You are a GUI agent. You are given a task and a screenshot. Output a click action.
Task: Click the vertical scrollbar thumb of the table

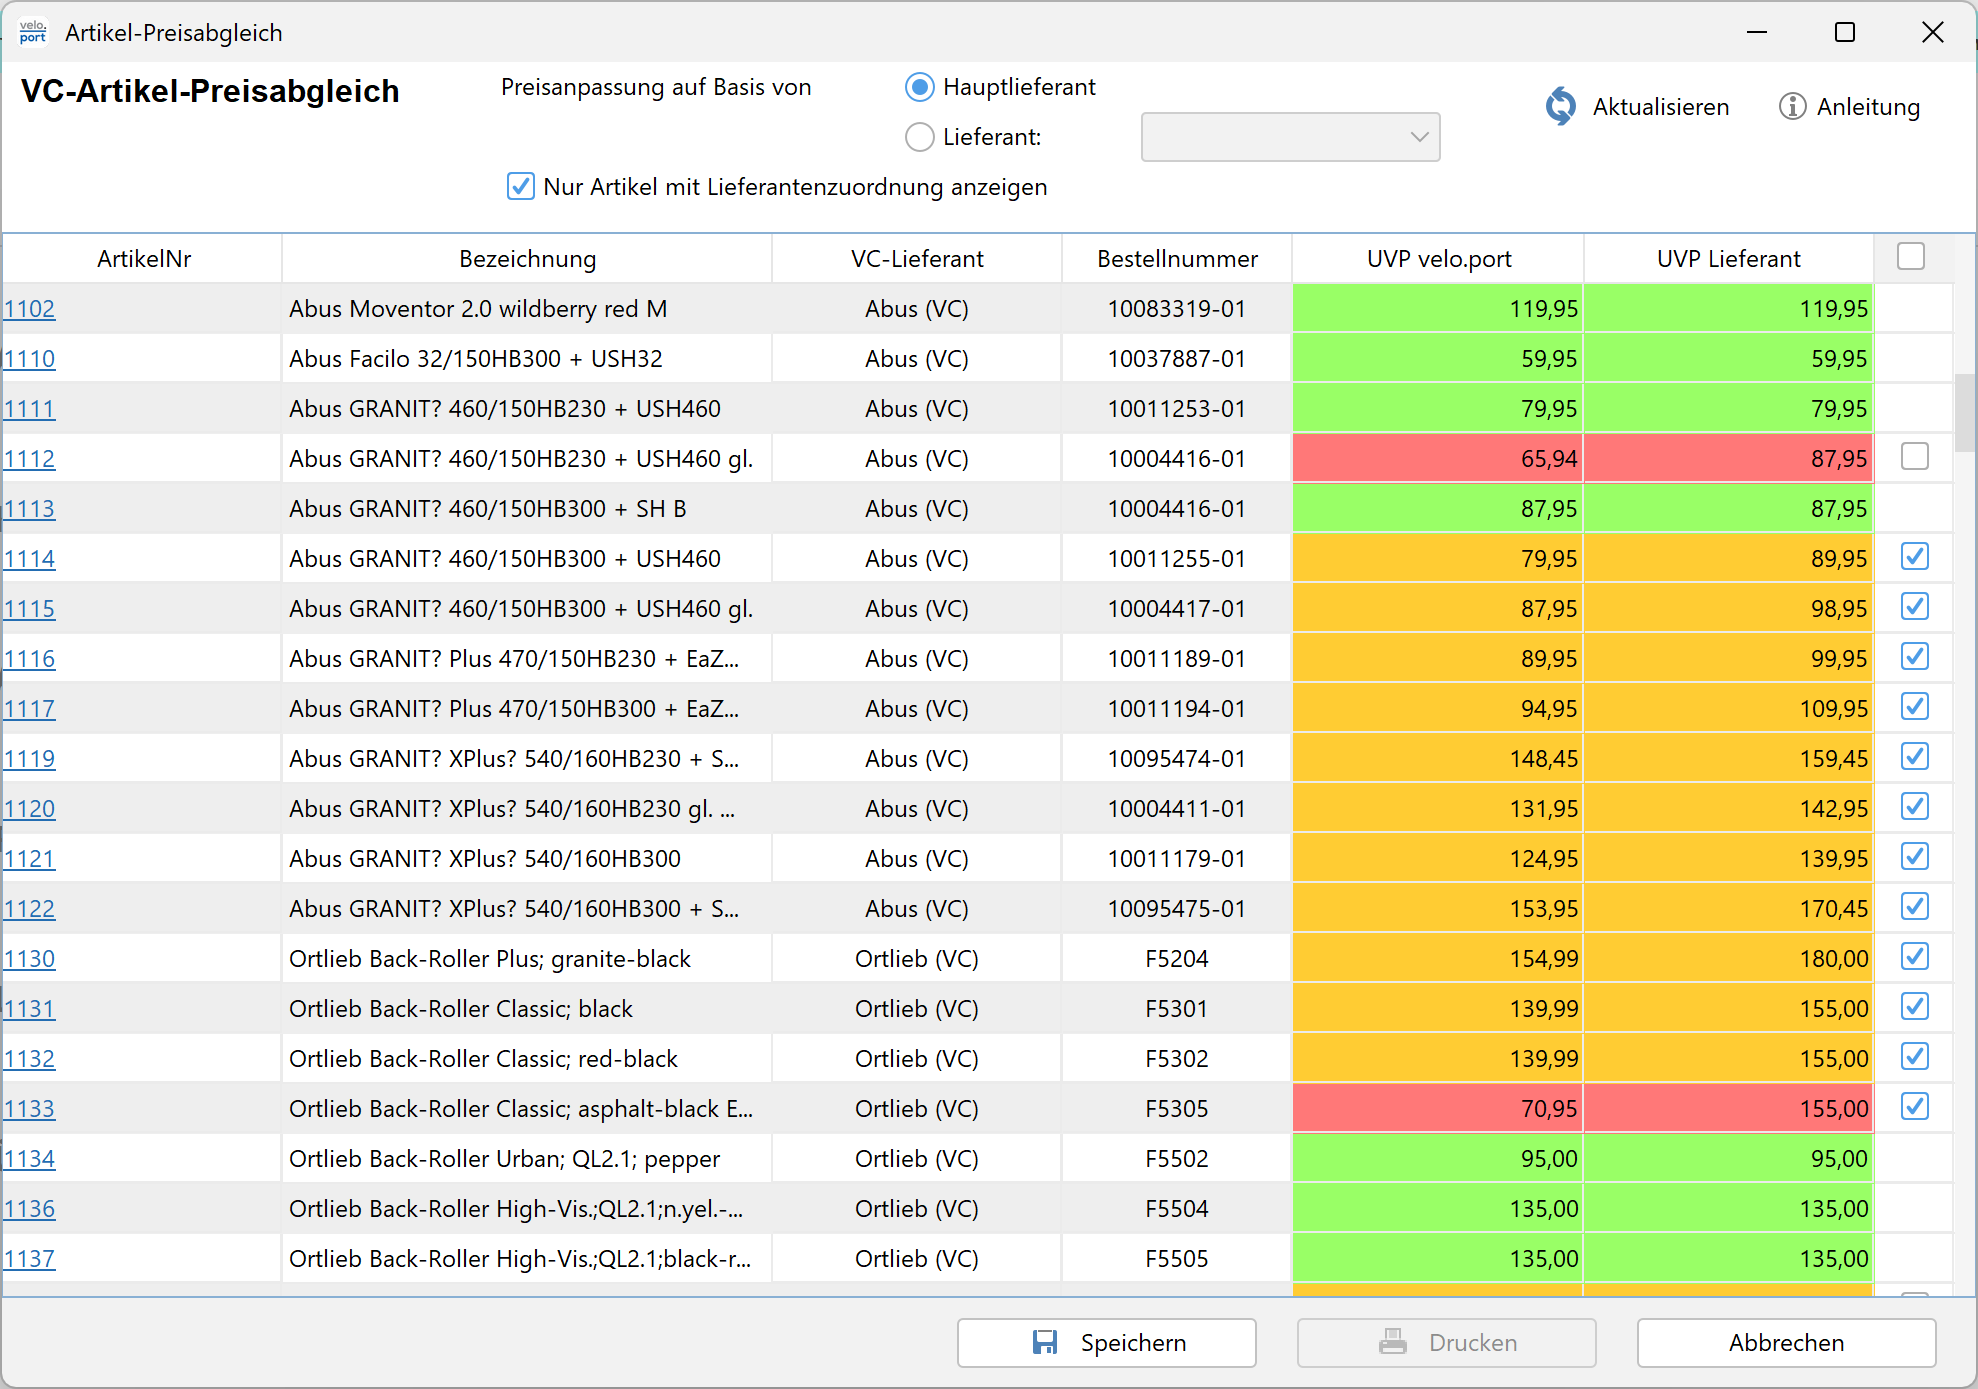point(1964,412)
